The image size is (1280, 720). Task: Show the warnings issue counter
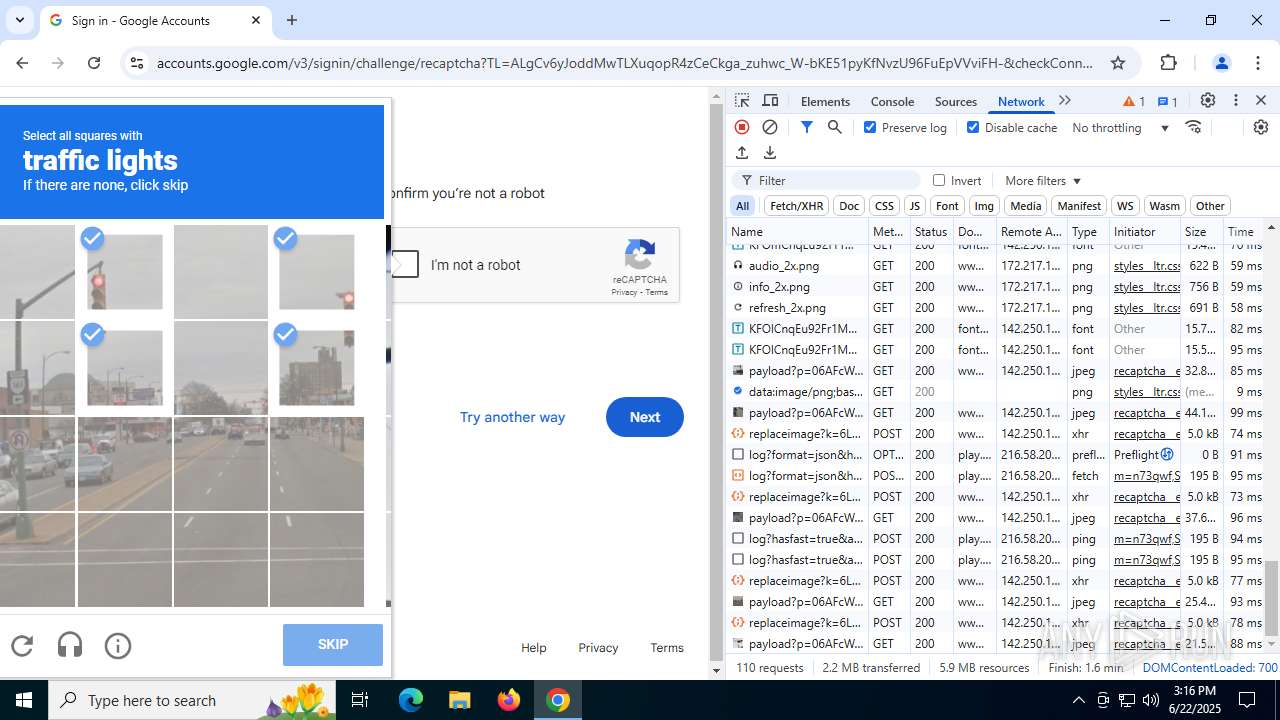[x=1134, y=101]
